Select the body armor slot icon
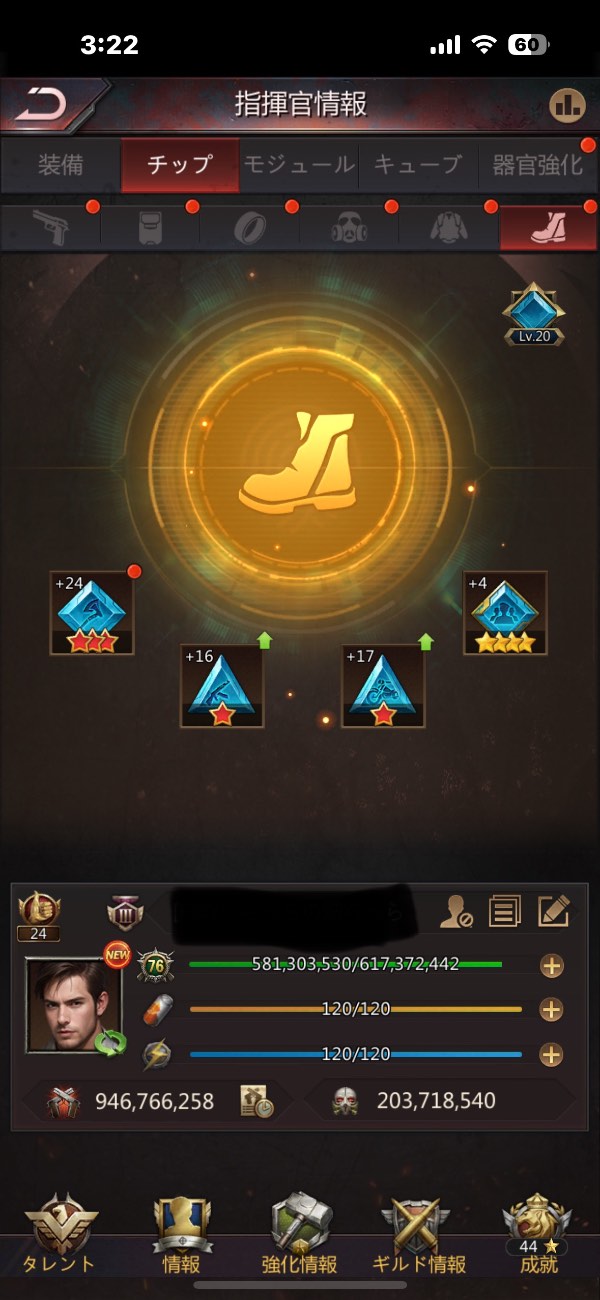 click(151, 227)
